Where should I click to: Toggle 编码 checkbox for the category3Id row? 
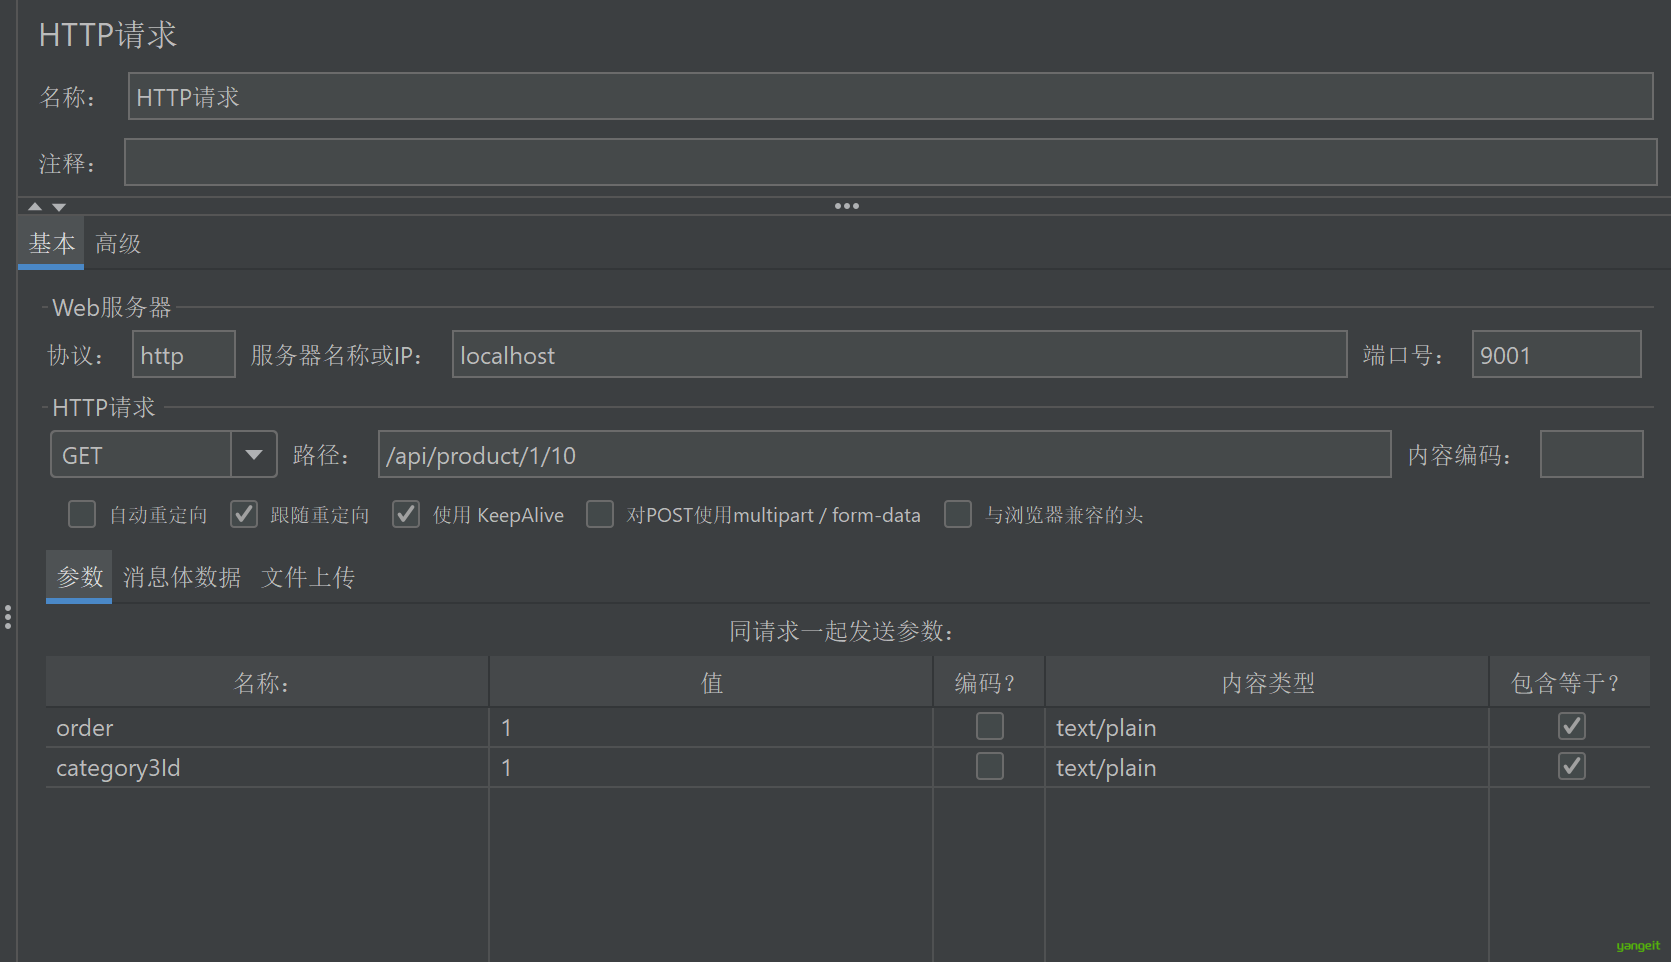[x=990, y=766]
